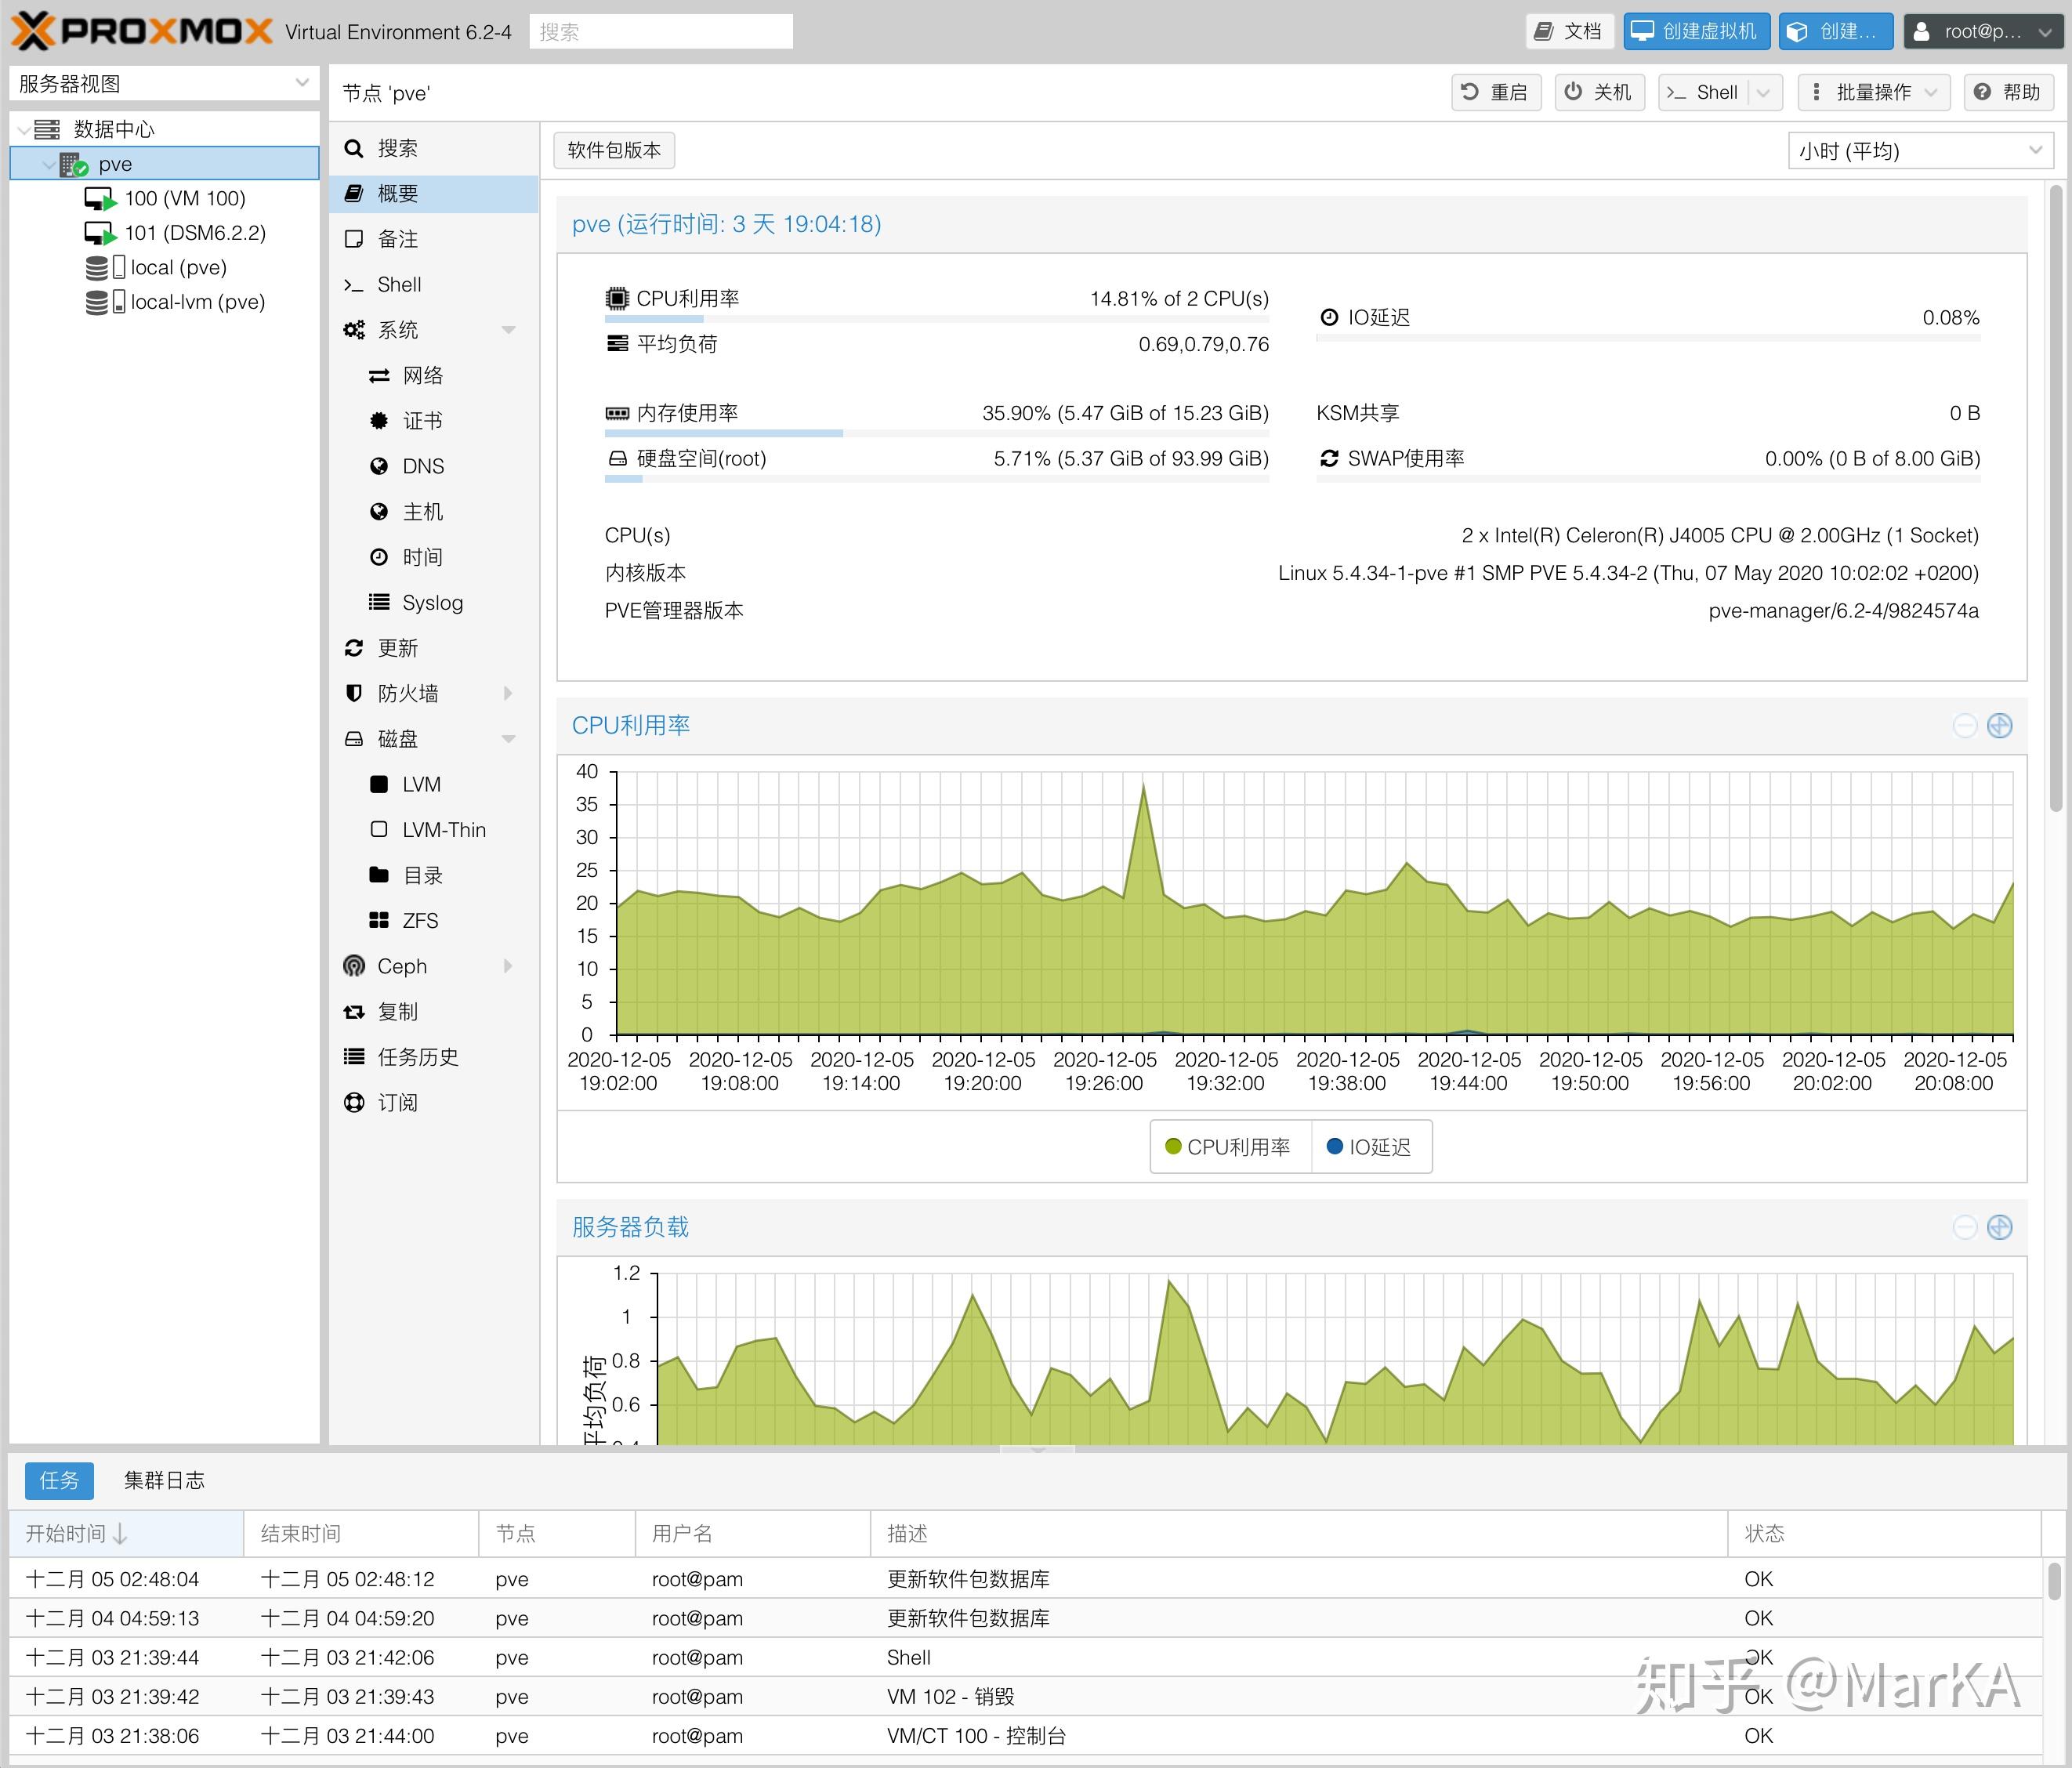Open 复制 replication item
This screenshot has width=2072, height=1768.
coord(434,1013)
